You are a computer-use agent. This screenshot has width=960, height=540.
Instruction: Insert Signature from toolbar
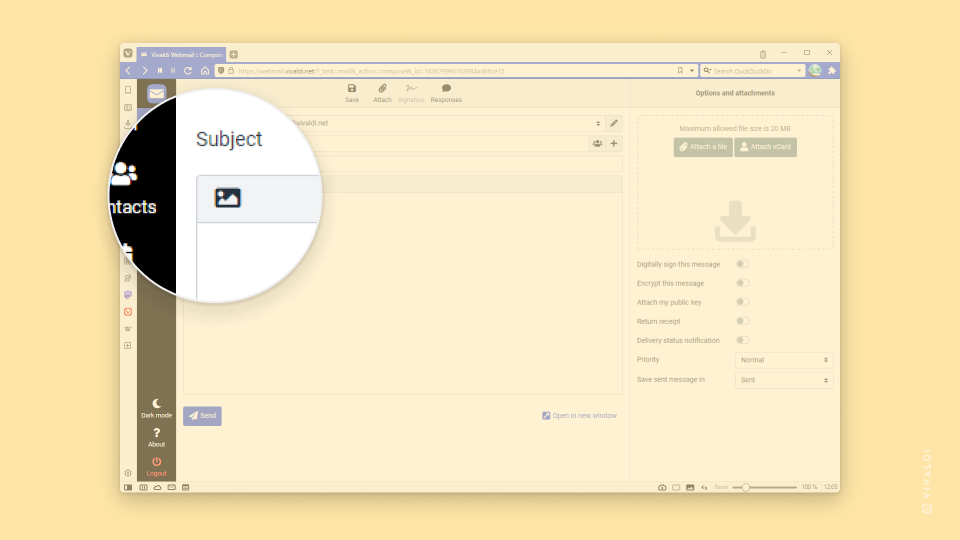pos(411,93)
